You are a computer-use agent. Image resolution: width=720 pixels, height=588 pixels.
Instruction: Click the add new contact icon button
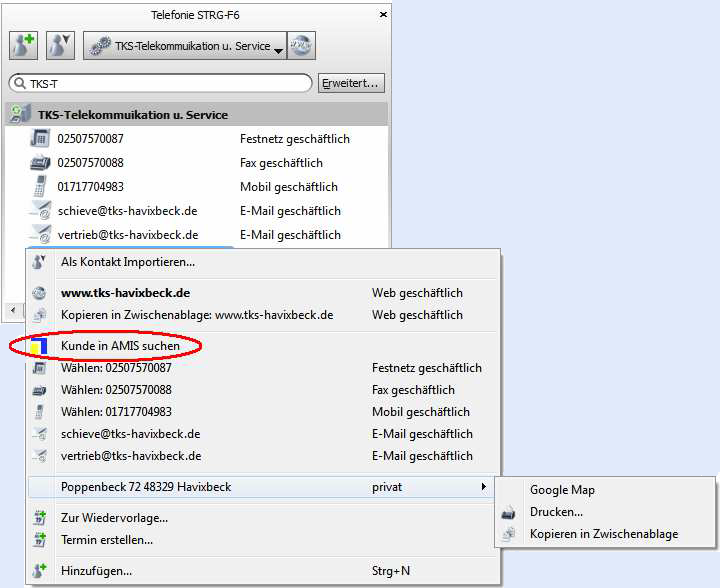[x=23, y=45]
